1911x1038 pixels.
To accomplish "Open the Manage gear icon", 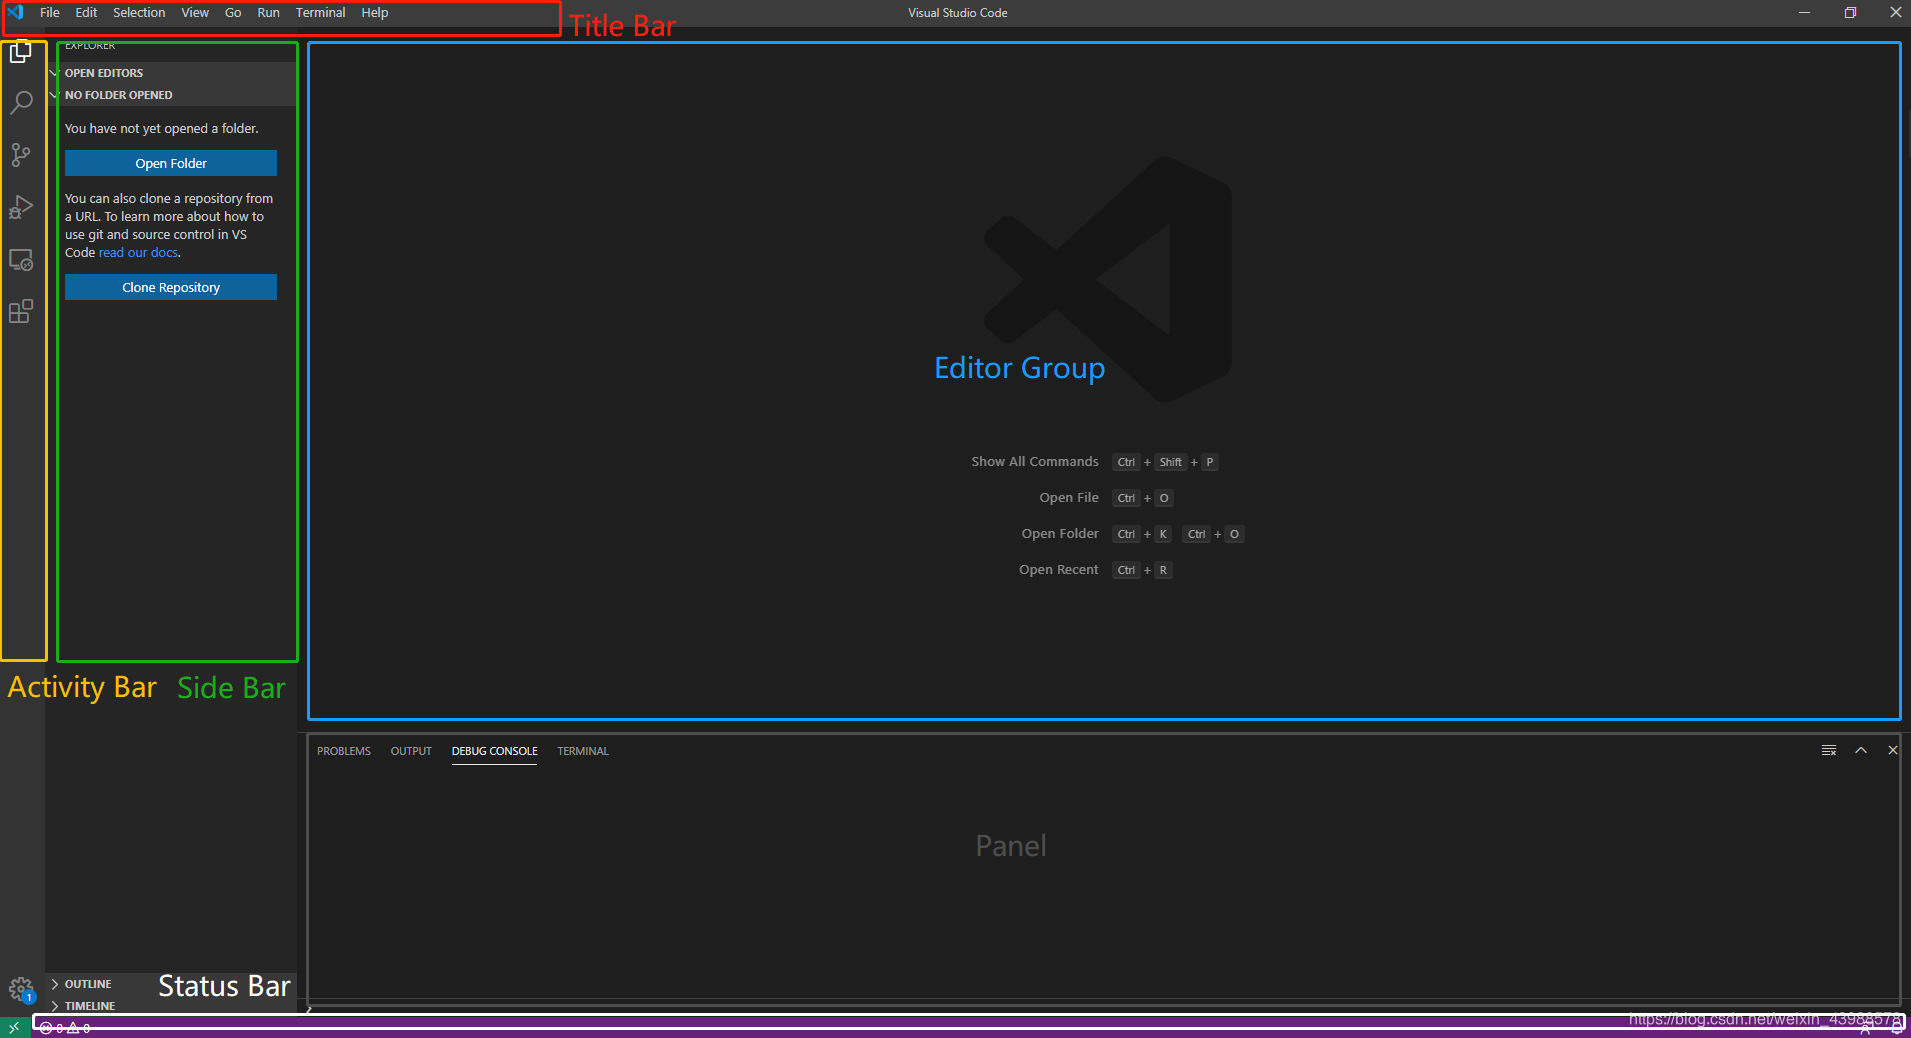I will 21,990.
